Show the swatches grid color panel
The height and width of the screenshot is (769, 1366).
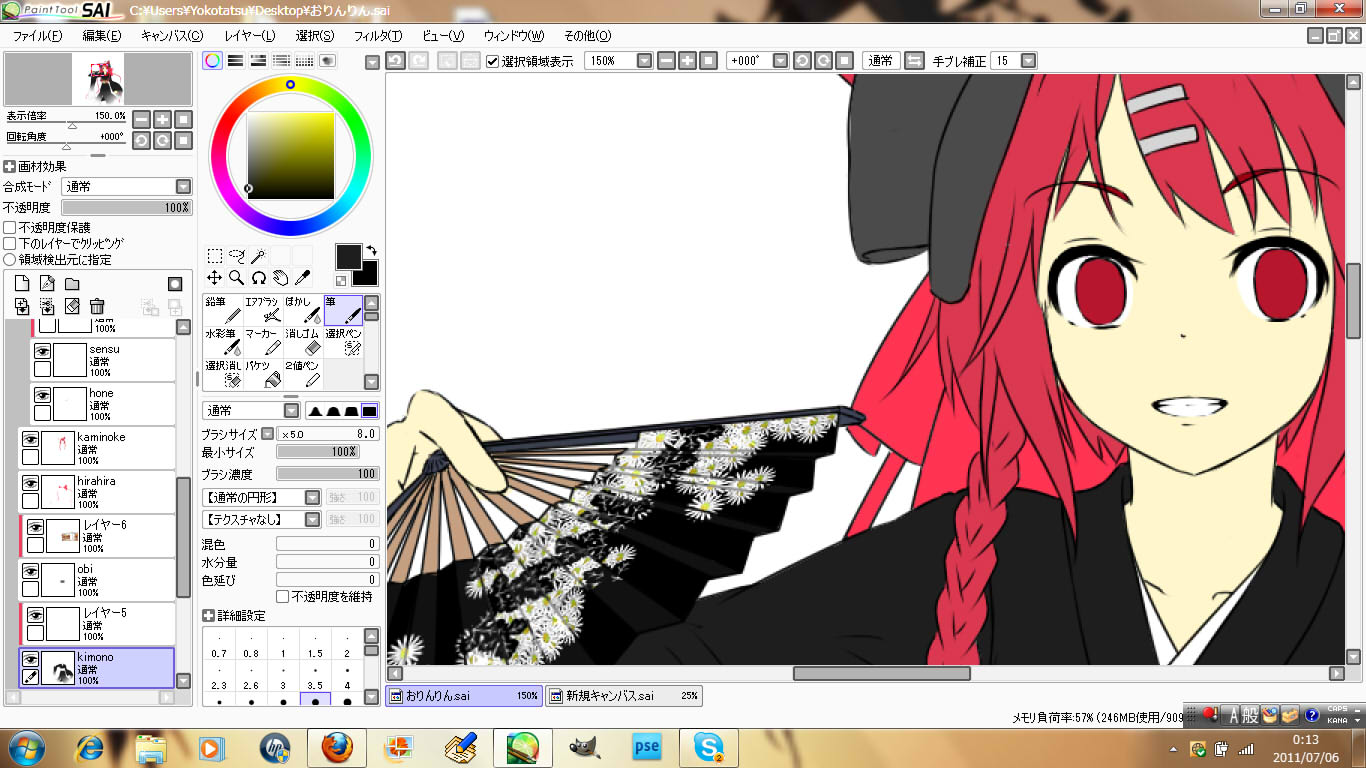click(305, 61)
